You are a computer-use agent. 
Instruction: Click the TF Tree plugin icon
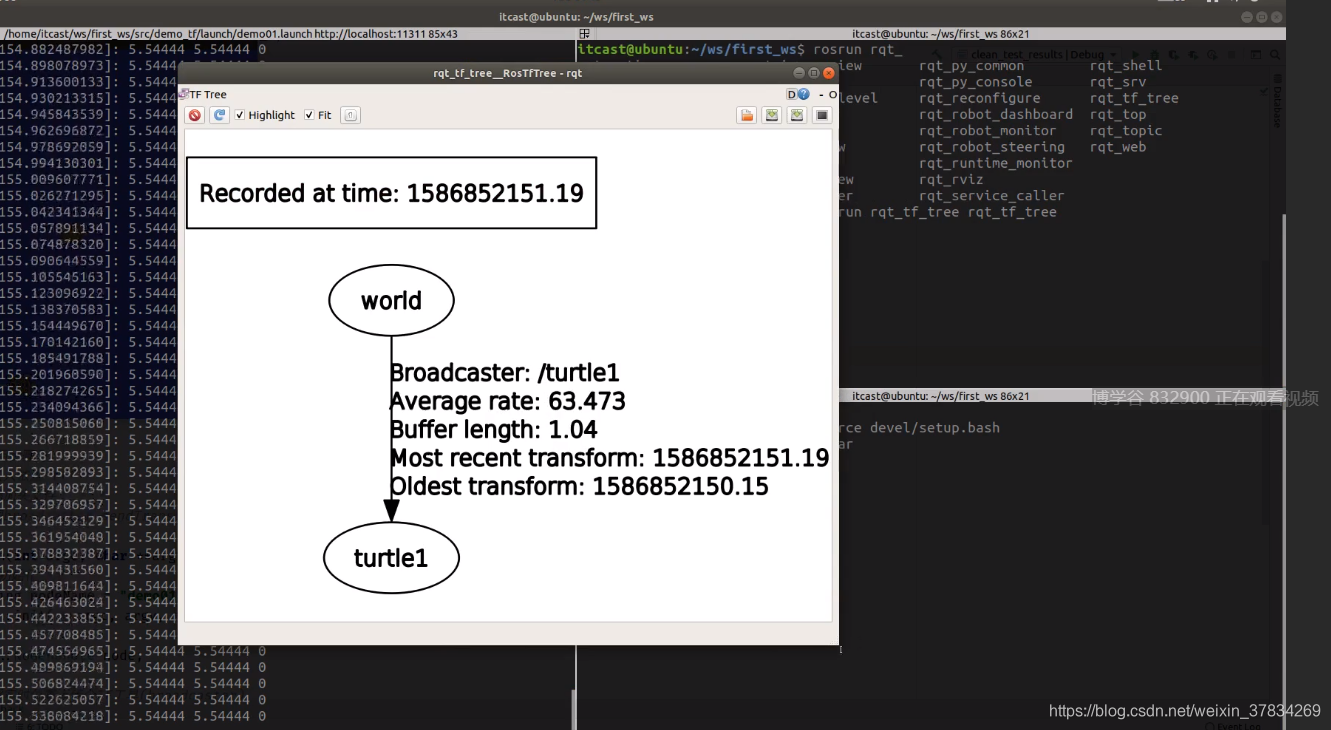pos(184,94)
